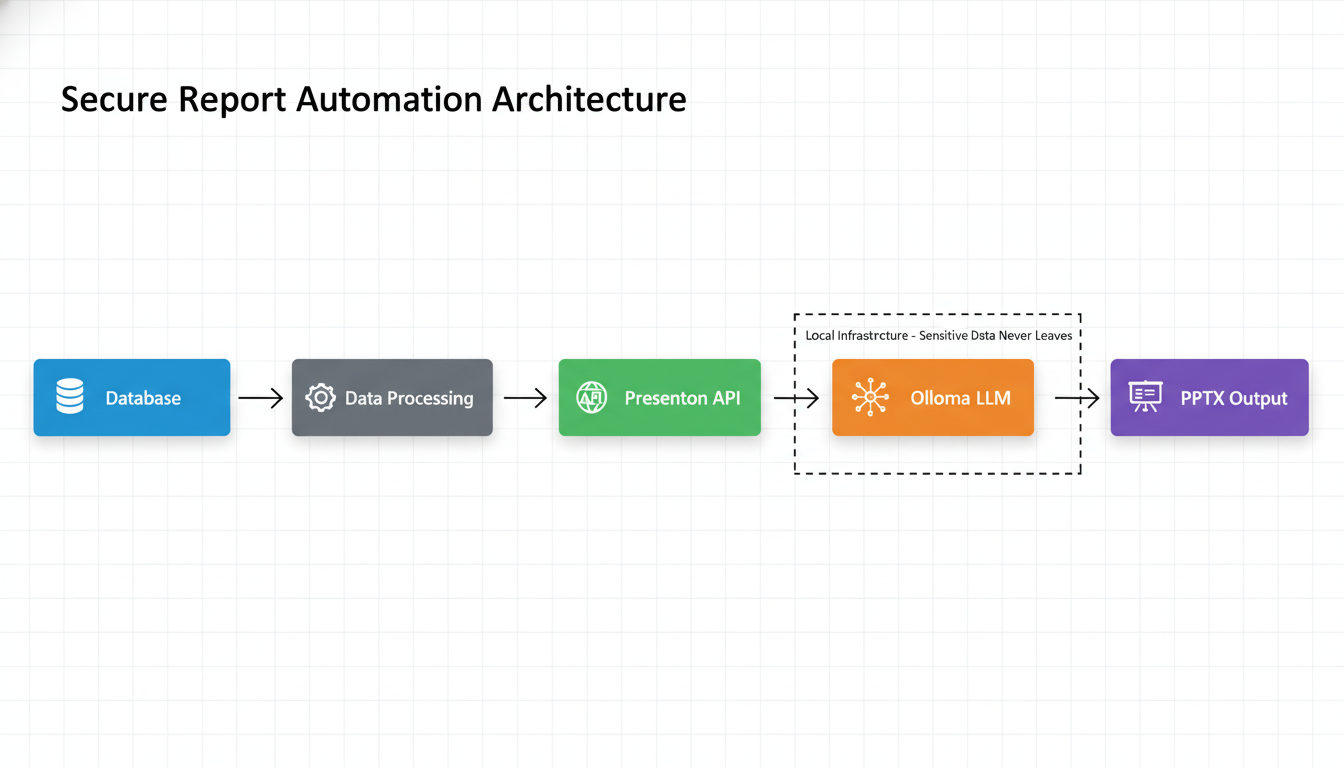Select the Secure Report Automation Architecture title

pyautogui.click(x=374, y=99)
